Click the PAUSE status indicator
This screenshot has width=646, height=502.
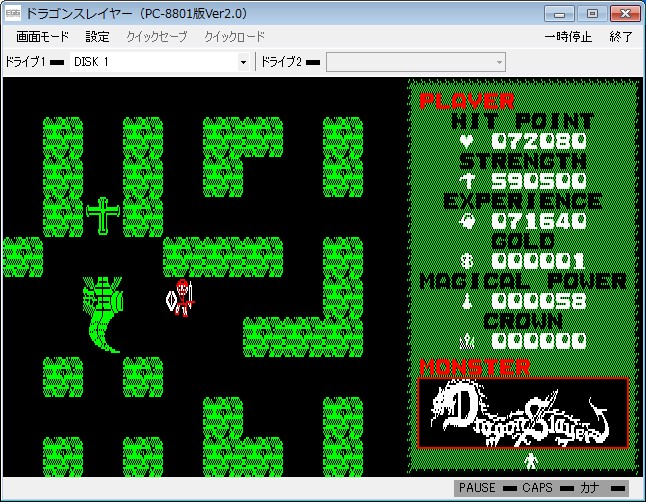coord(488,488)
